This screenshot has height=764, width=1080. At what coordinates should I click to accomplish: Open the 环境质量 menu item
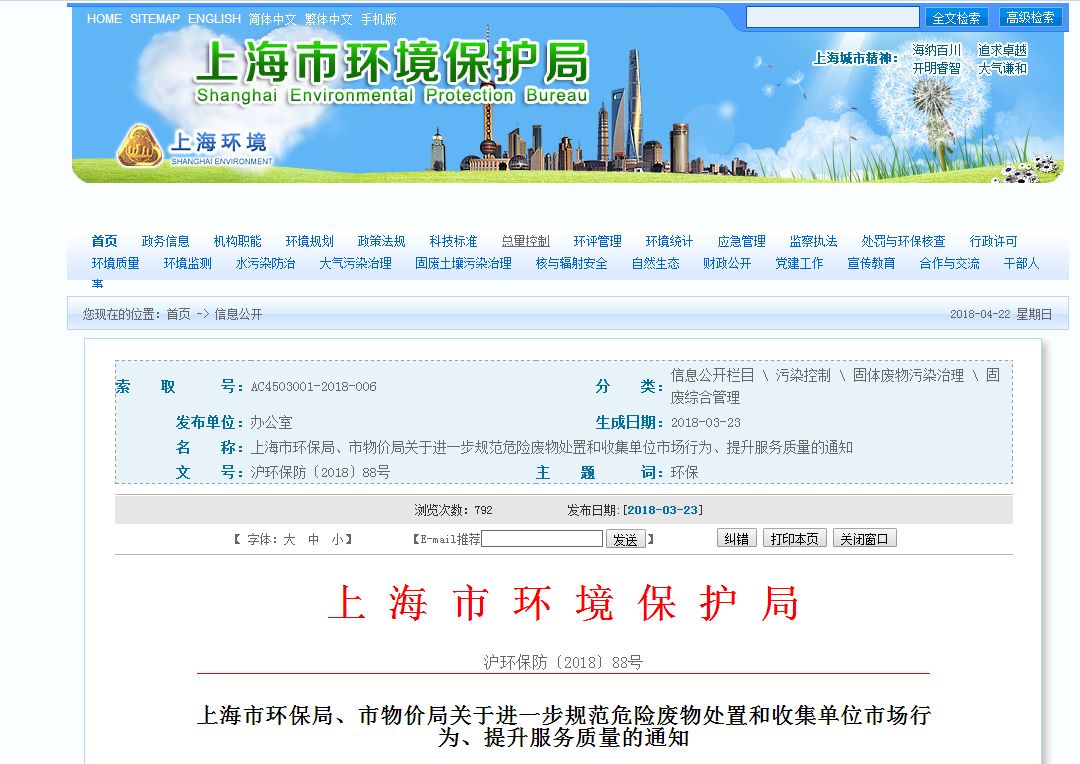tap(116, 263)
